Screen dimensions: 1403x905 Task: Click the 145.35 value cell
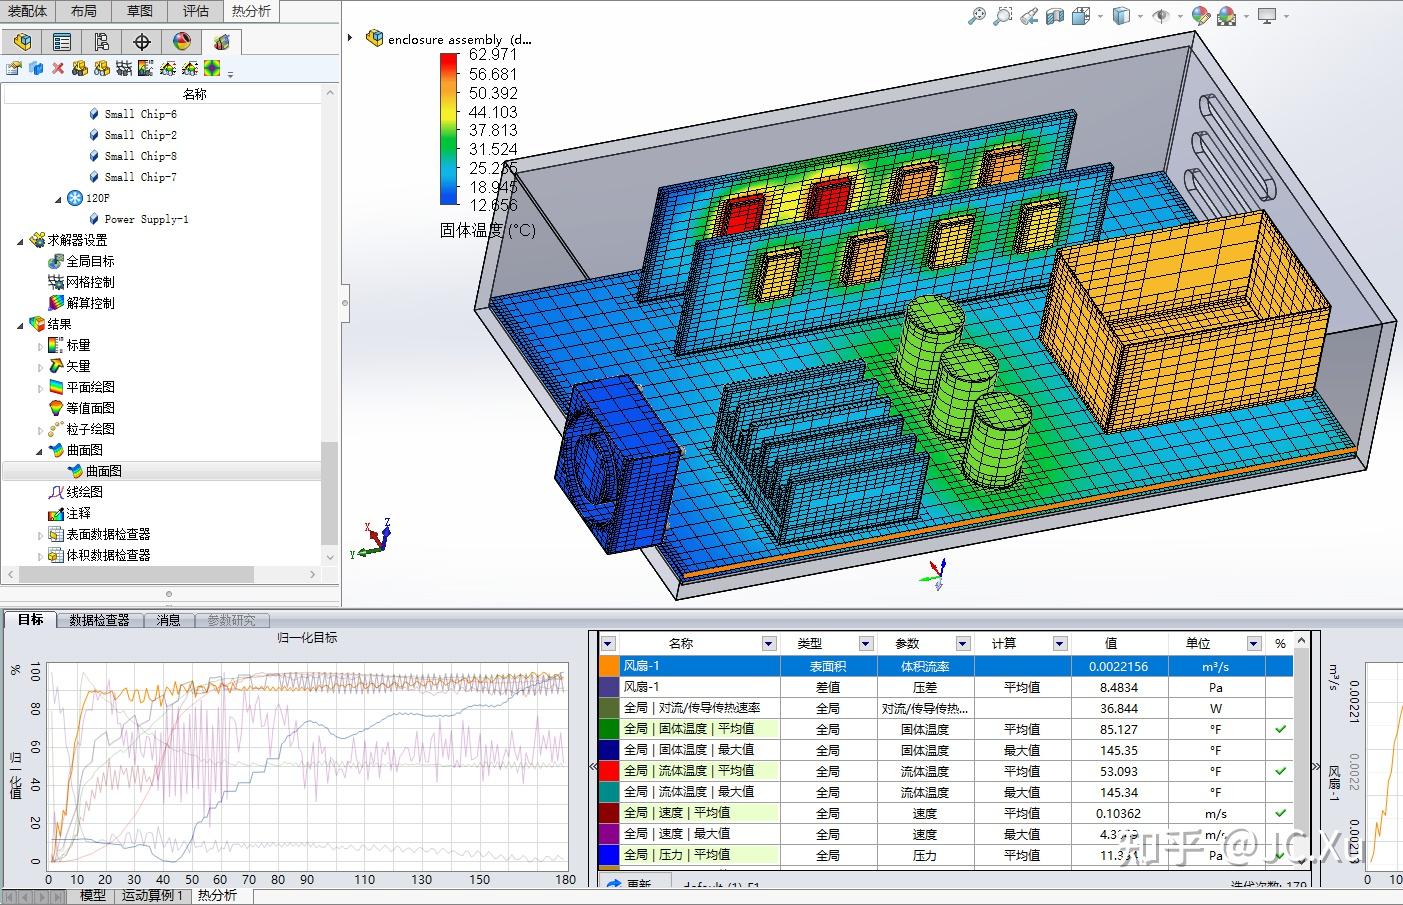[x=1118, y=750]
